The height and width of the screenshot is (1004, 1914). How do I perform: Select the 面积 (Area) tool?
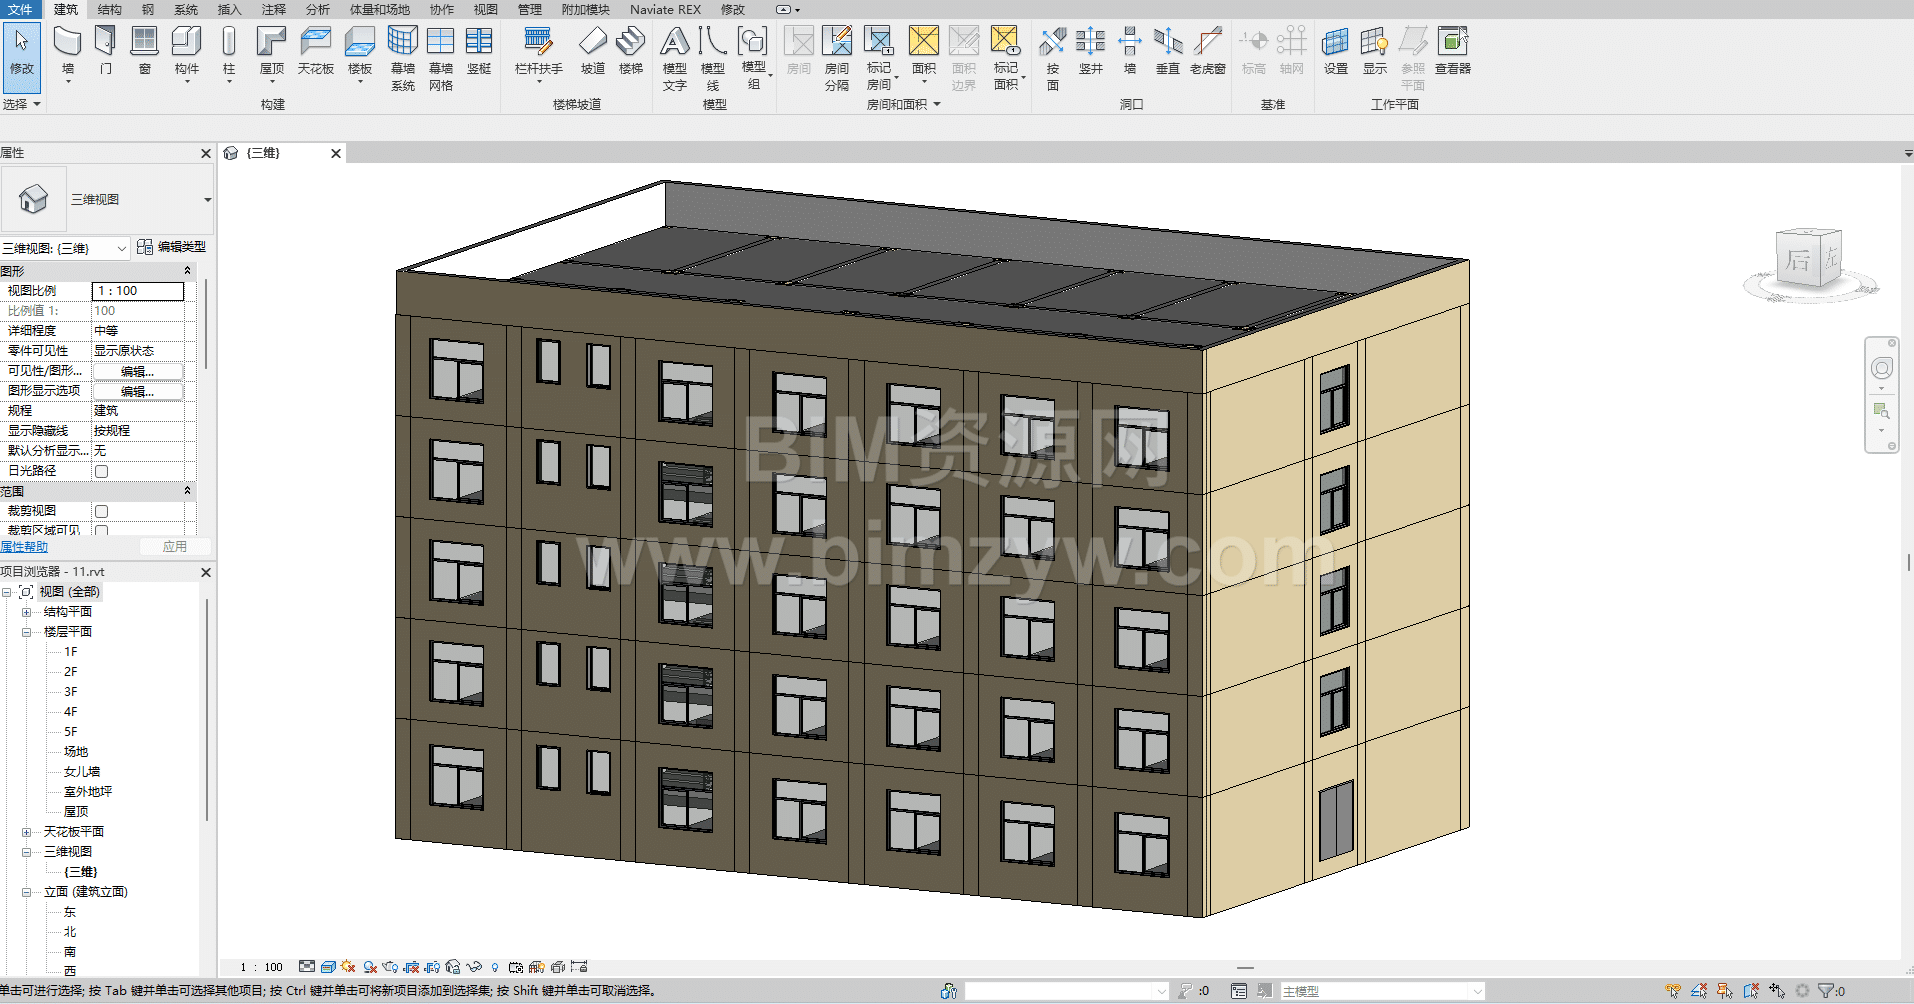coord(924,52)
